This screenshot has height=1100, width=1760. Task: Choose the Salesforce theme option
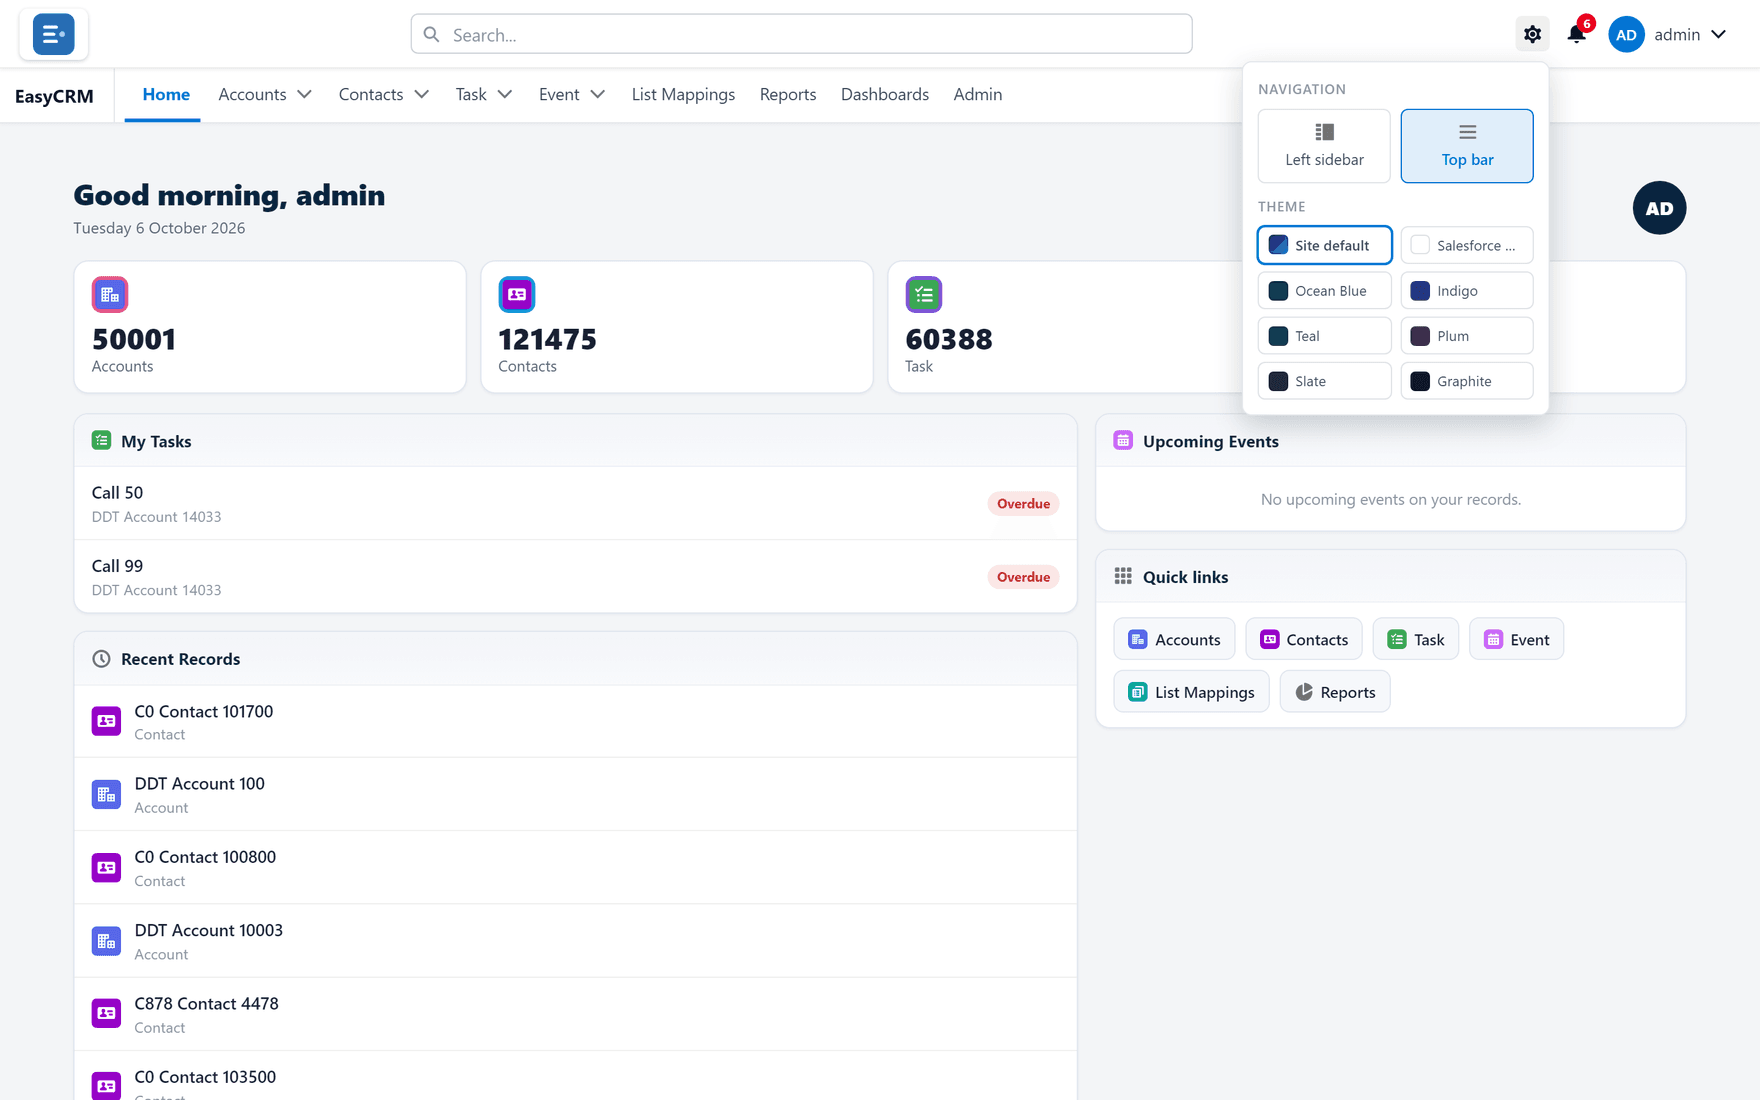click(1467, 245)
